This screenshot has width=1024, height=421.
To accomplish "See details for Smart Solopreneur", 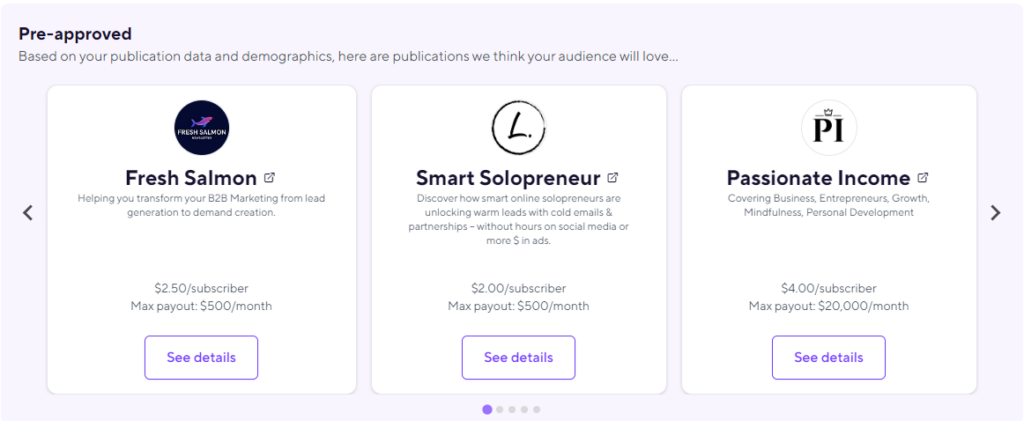I will [x=518, y=357].
